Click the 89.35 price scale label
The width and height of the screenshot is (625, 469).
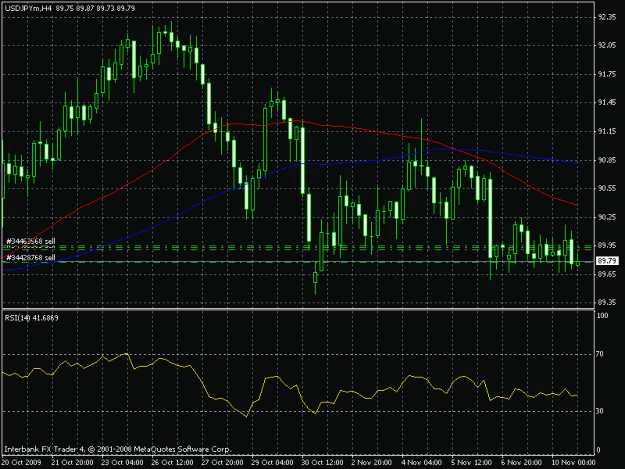tap(607, 303)
